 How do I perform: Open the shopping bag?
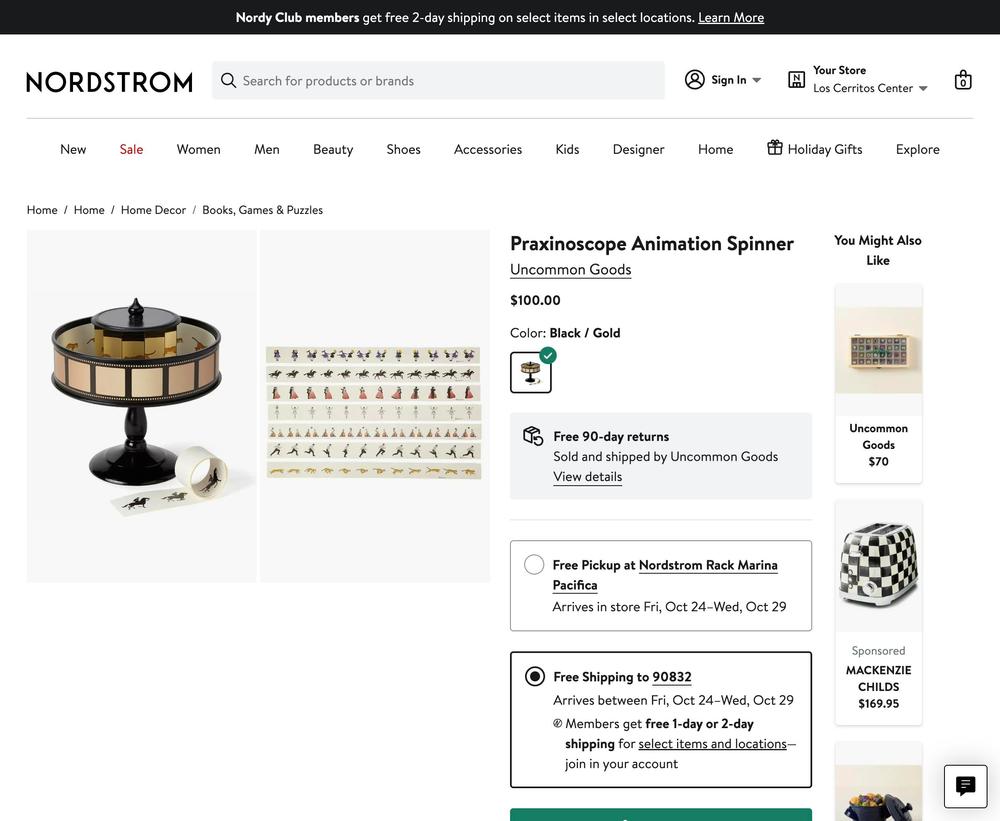963,80
